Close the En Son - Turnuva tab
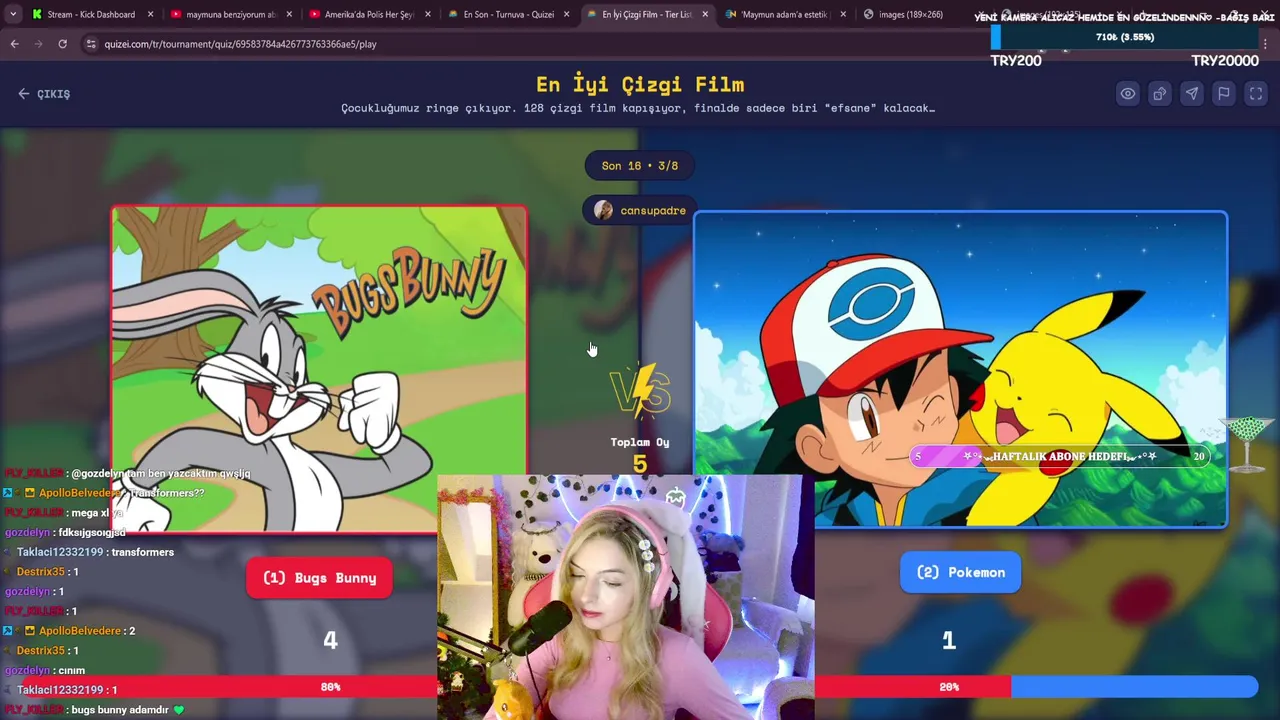Screen dimensions: 1280x720 click(x=567, y=14)
